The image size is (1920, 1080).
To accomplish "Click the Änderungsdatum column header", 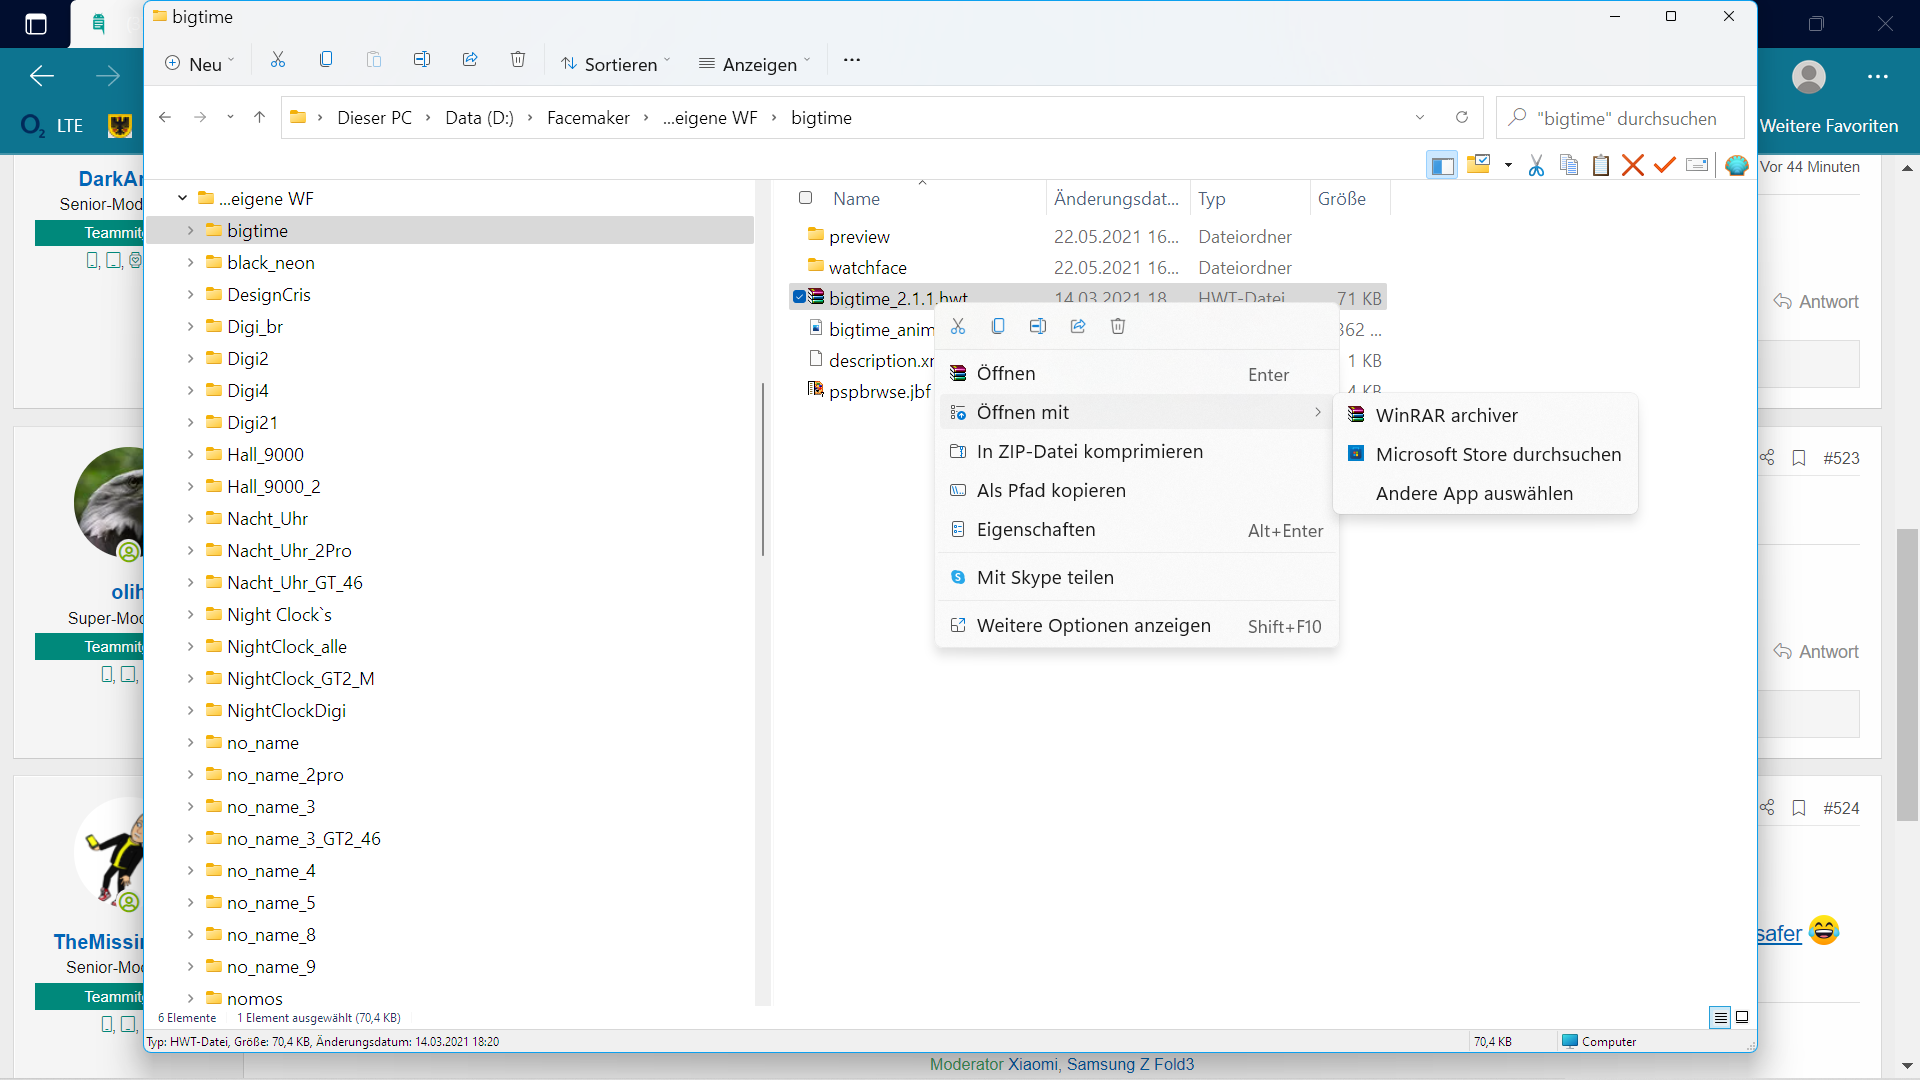I will click(1116, 198).
